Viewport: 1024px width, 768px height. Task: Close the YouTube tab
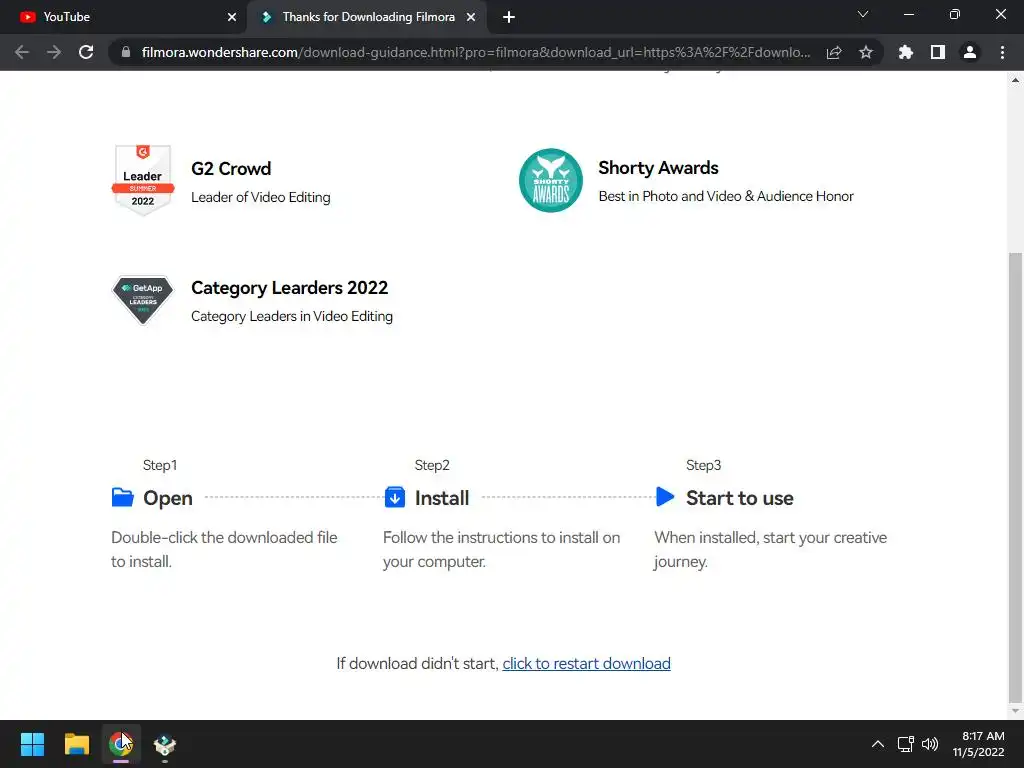click(x=232, y=18)
